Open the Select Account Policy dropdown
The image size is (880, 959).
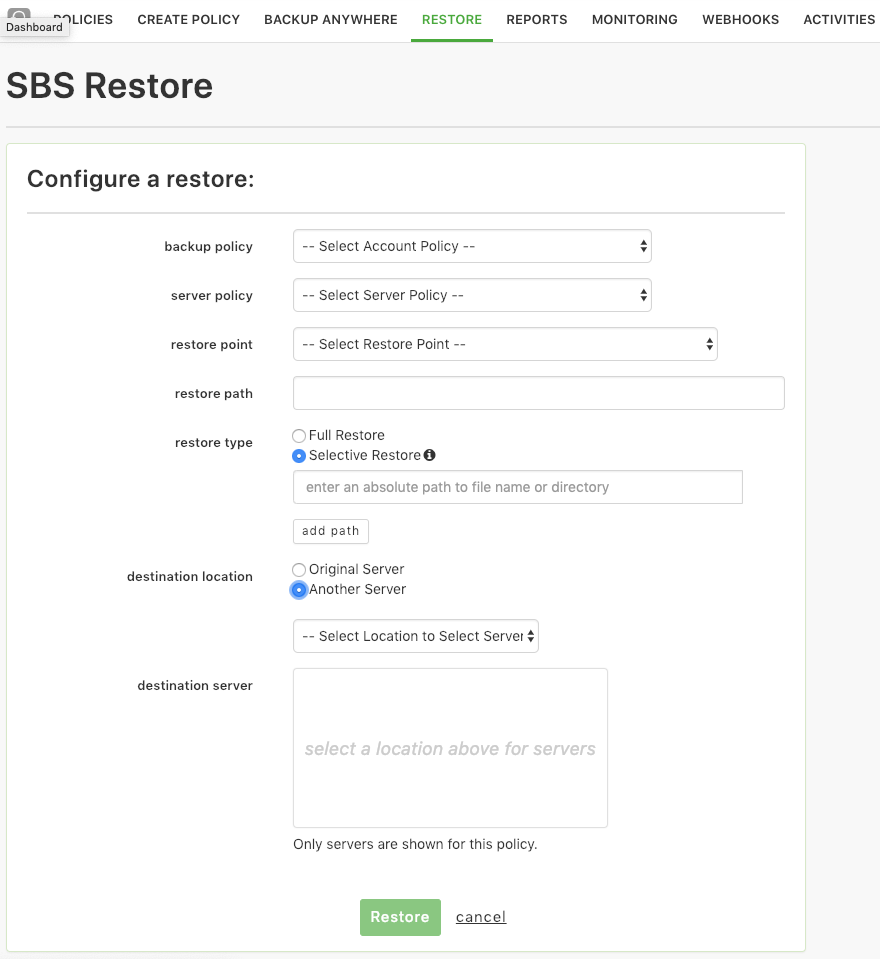click(472, 246)
